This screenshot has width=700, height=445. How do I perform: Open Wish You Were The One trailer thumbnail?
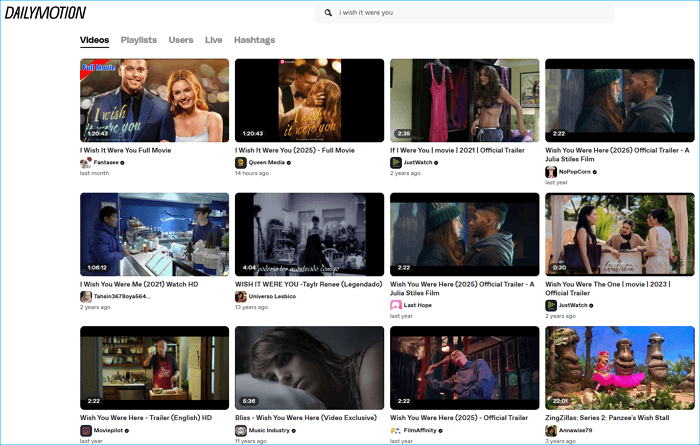[620, 234]
